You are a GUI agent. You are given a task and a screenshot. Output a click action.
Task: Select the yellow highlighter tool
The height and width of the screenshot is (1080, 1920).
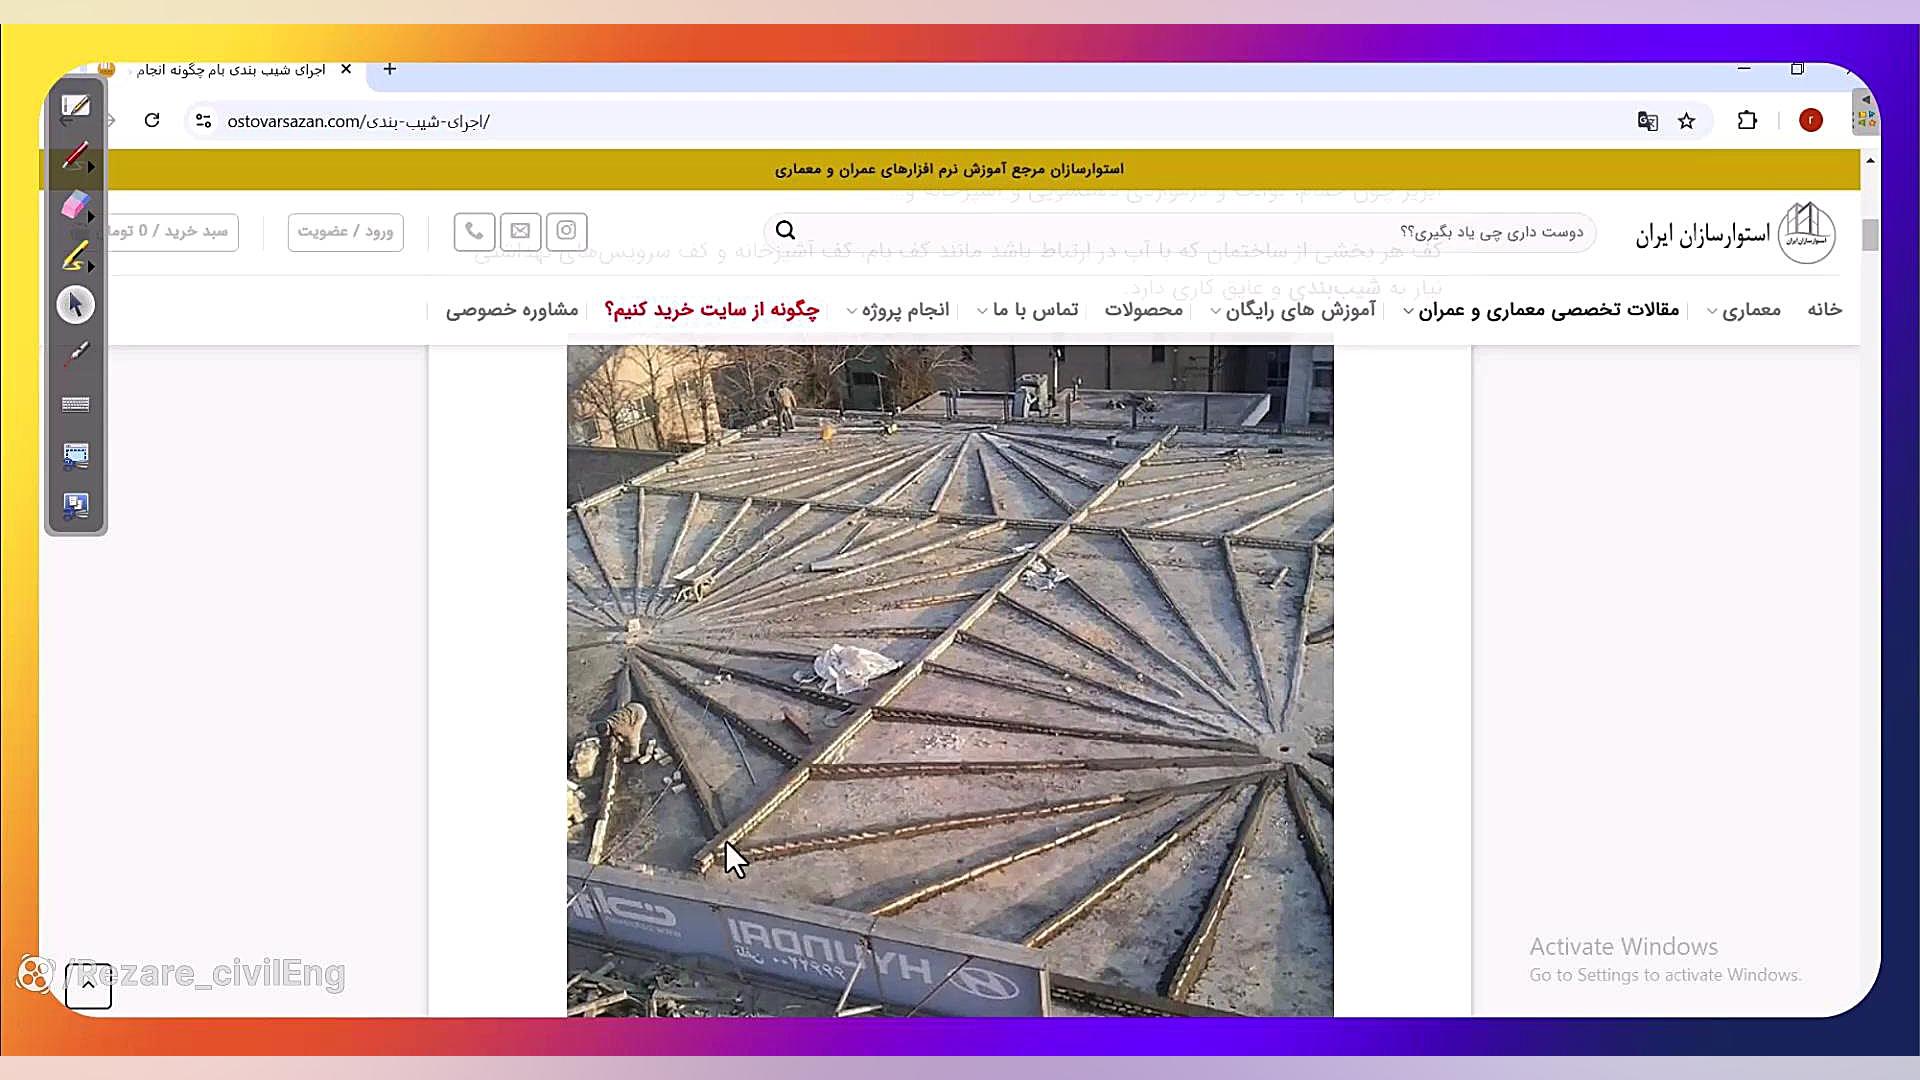click(x=75, y=256)
